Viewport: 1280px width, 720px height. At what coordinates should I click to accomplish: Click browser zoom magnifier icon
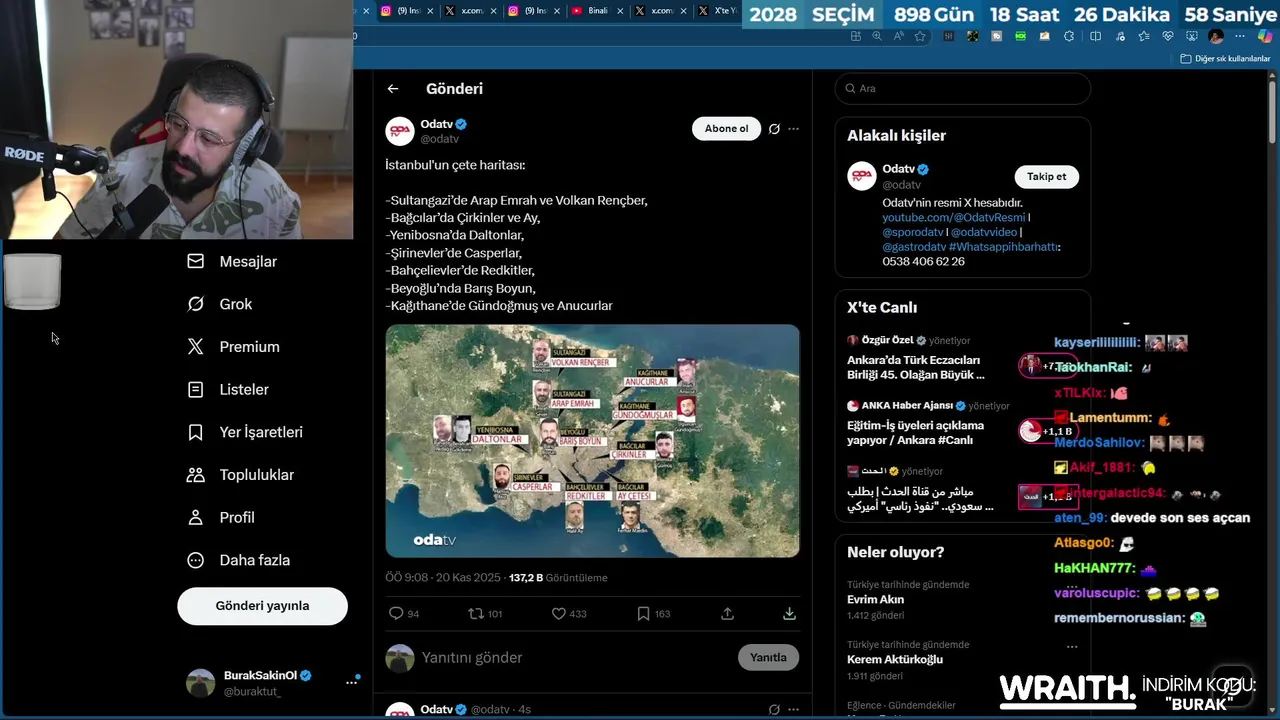coord(877,36)
